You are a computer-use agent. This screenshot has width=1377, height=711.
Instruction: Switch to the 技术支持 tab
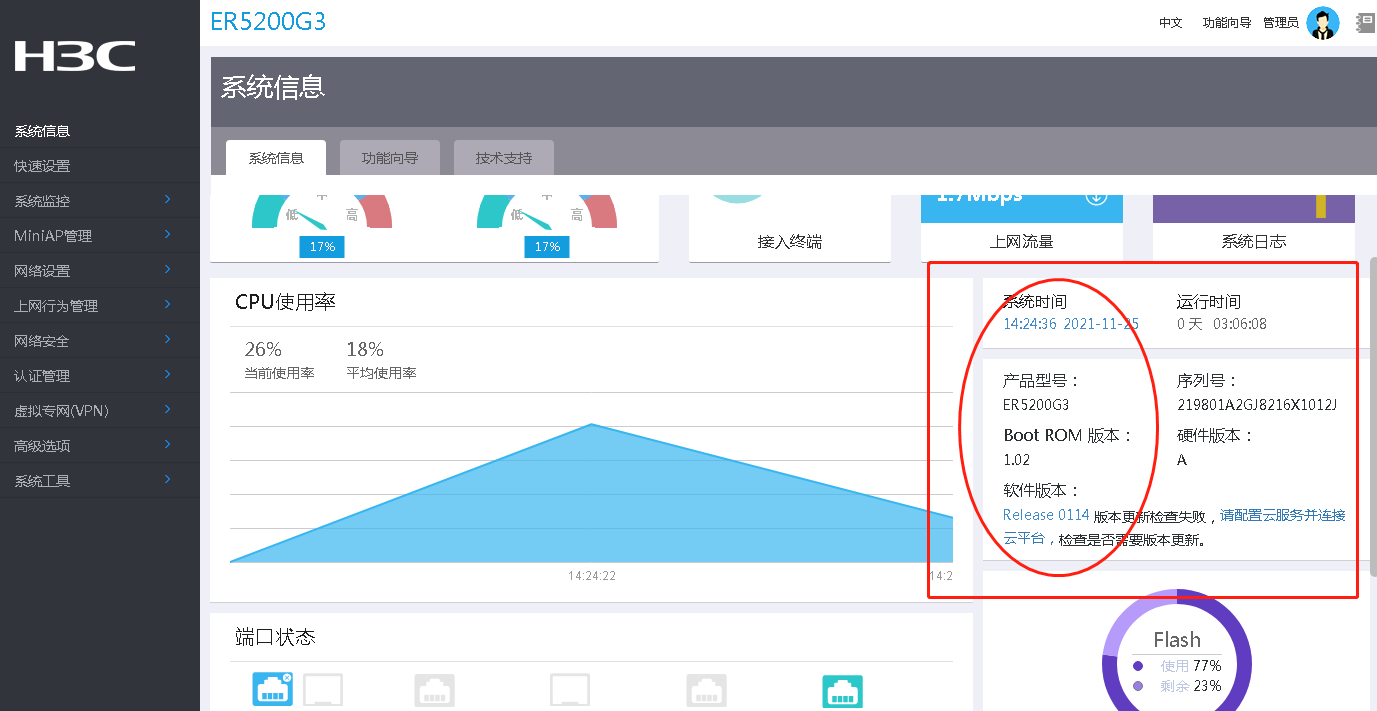pyautogui.click(x=504, y=158)
